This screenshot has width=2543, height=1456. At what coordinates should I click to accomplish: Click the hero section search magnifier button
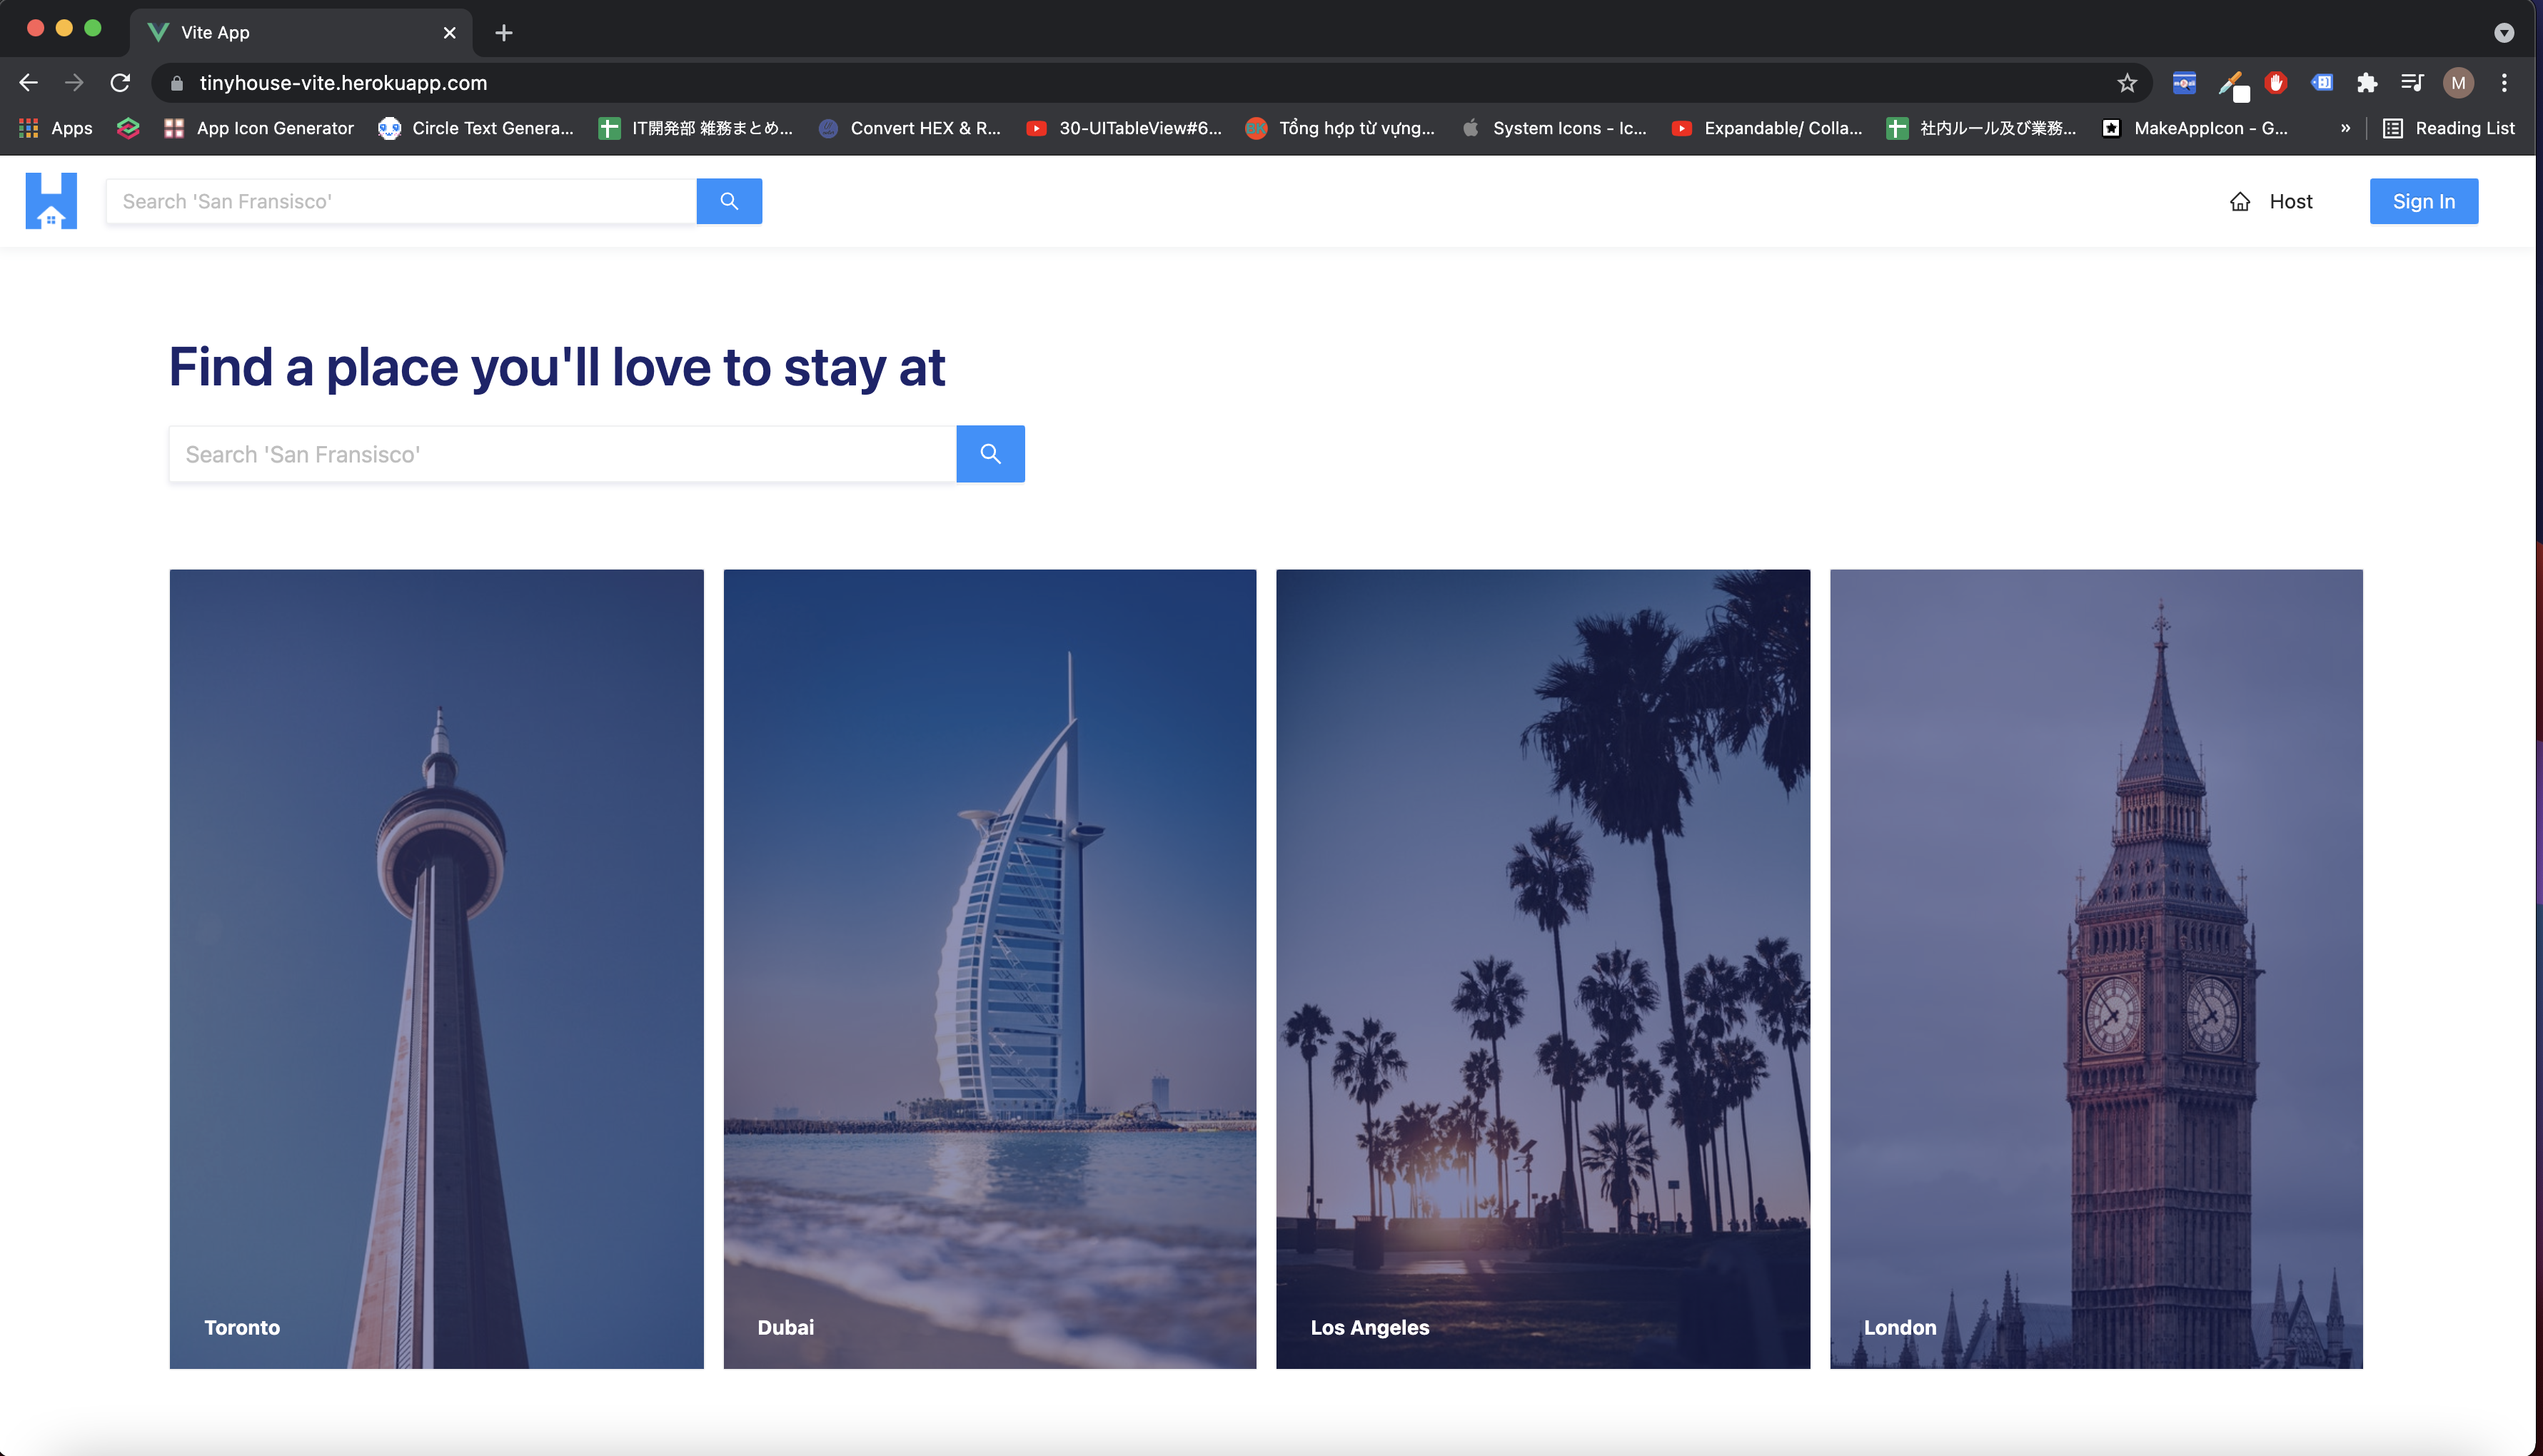coord(990,454)
